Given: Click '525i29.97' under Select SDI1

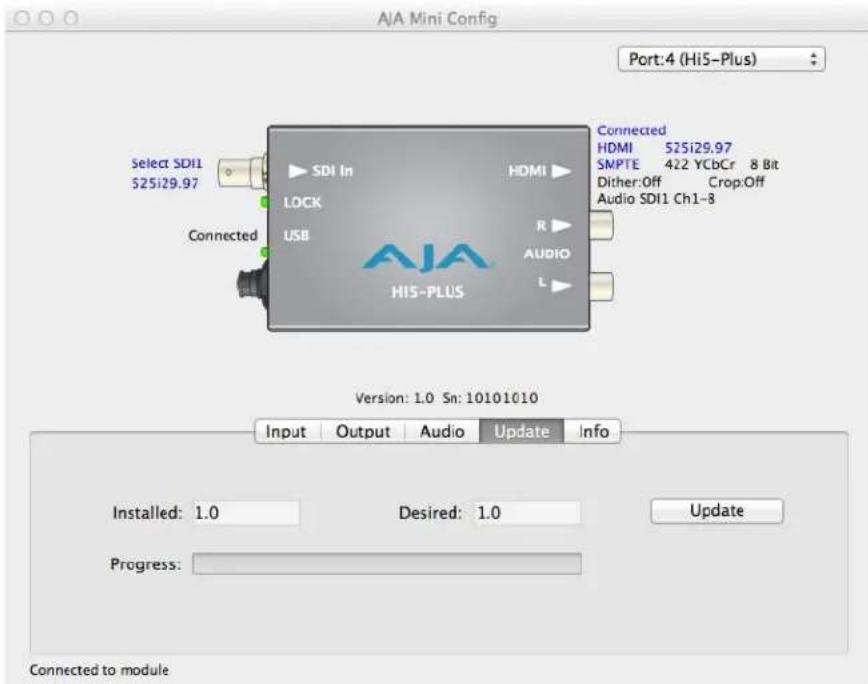Looking at the screenshot, I should pyautogui.click(x=165, y=183).
